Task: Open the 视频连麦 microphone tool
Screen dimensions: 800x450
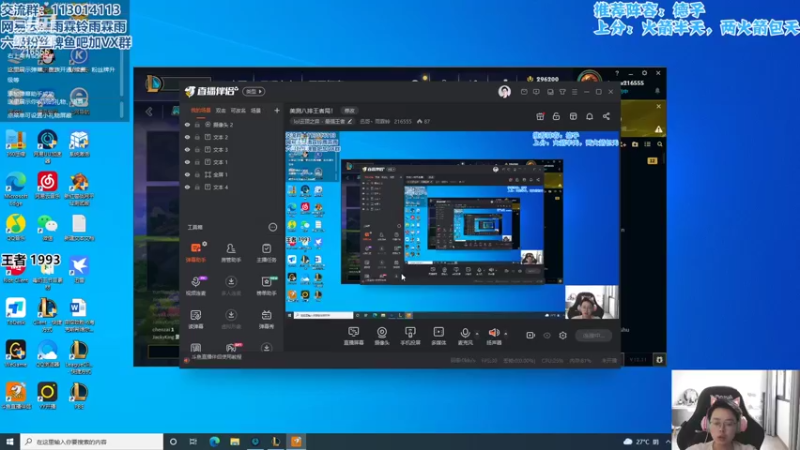Action: click(x=195, y=286)
